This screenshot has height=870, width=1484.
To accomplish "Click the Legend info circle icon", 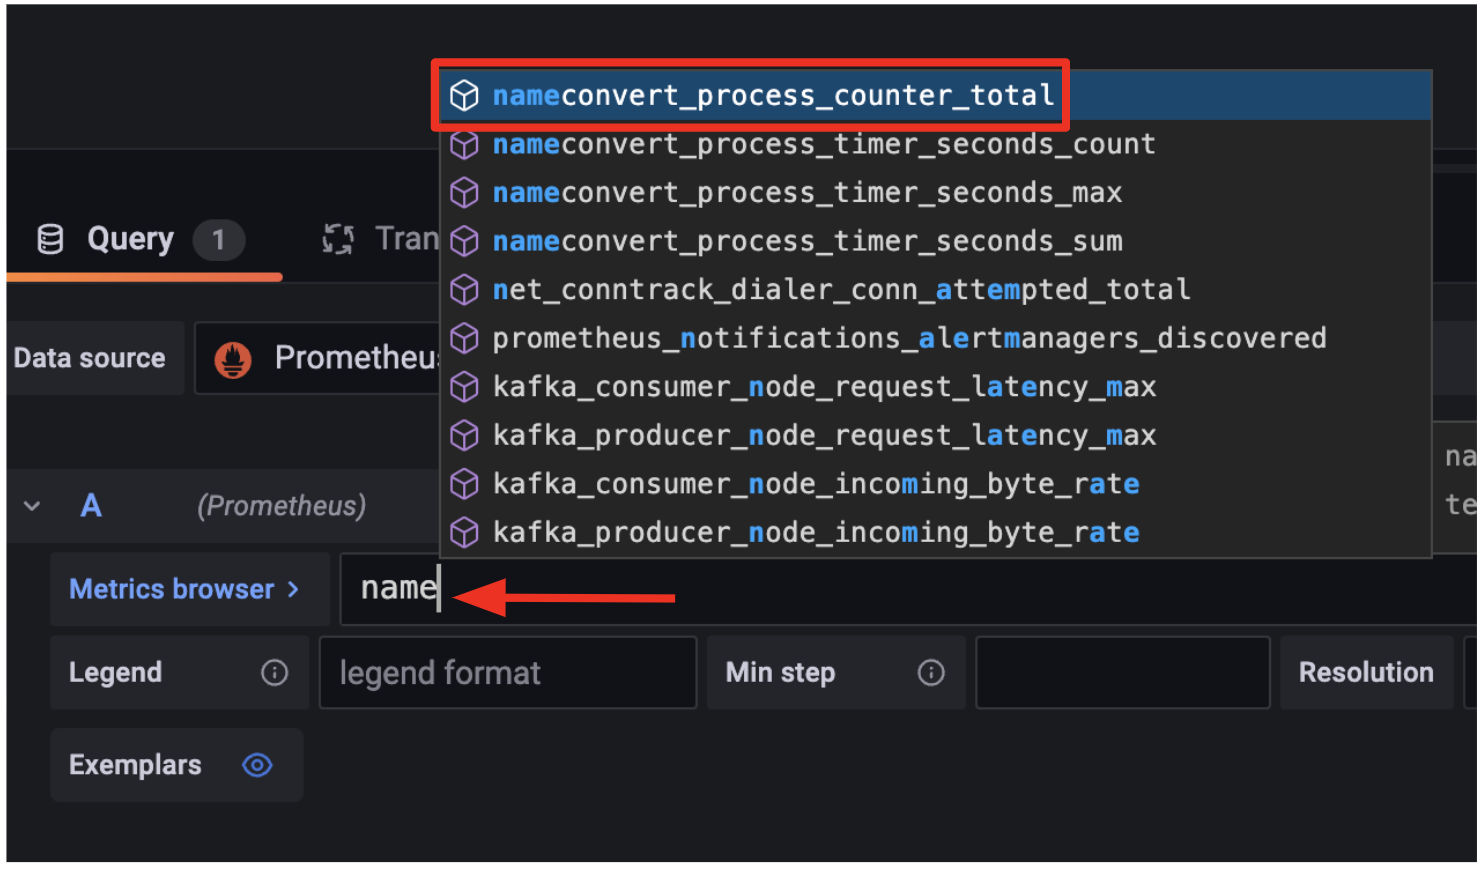I will (x=274, y=673).
